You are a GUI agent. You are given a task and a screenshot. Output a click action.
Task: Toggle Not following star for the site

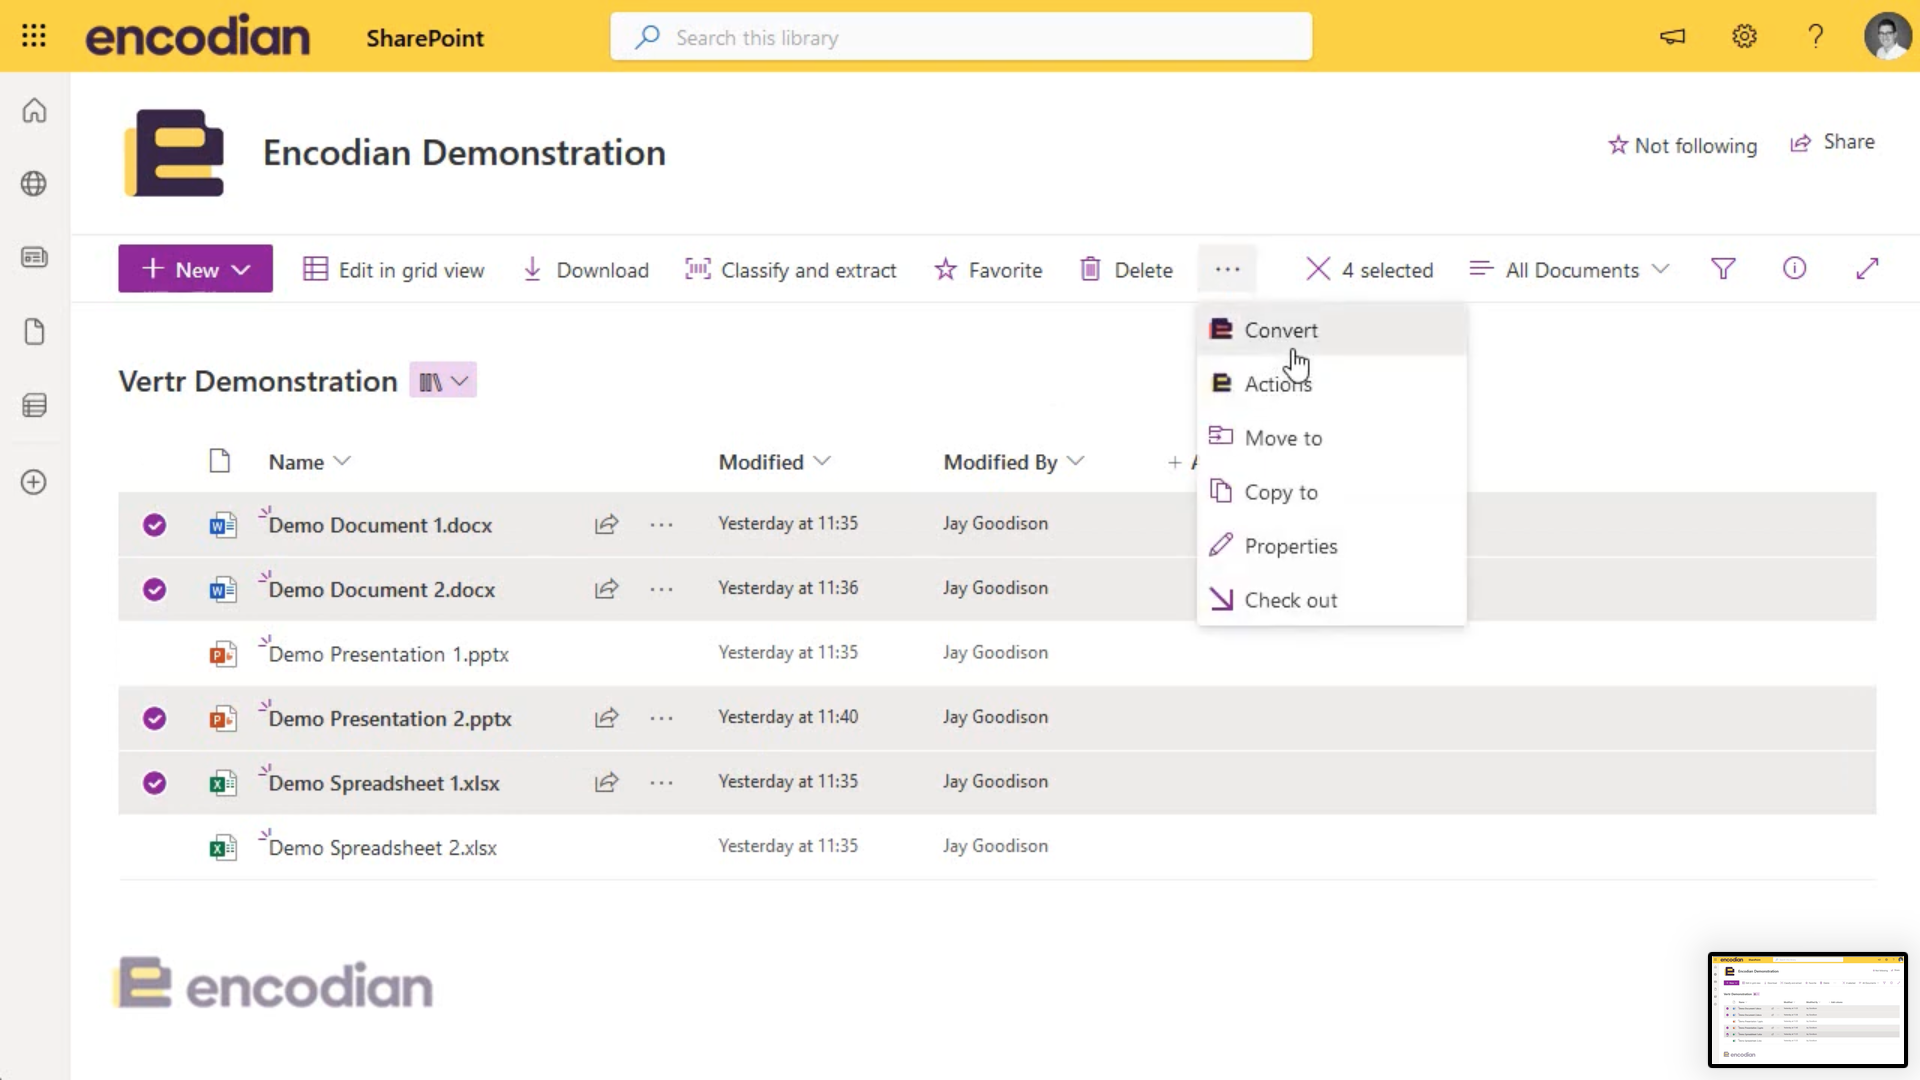[1682, 146]
